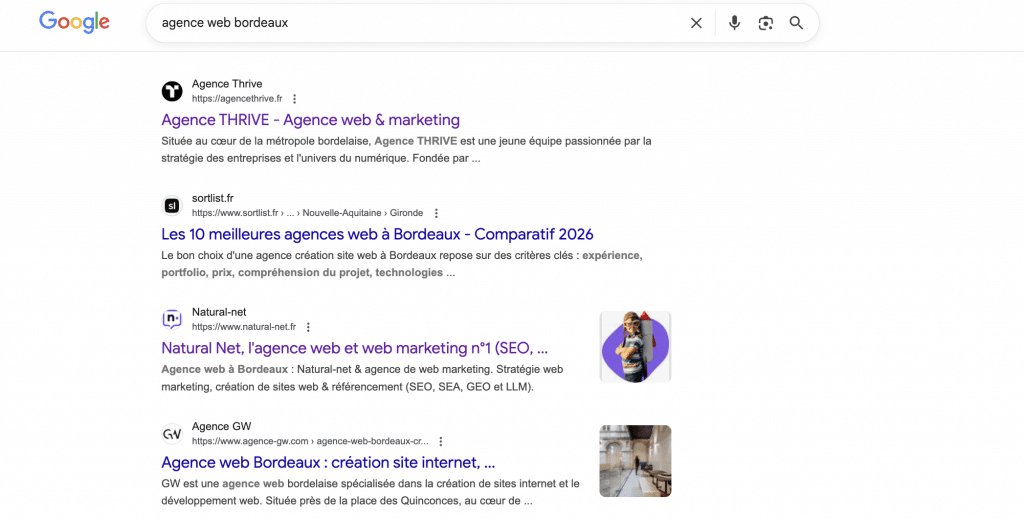Open 'Agence THRIVE - Agence web & marketing' link
Viewport: 1024px width, 520px height.
tap(311, 120)
